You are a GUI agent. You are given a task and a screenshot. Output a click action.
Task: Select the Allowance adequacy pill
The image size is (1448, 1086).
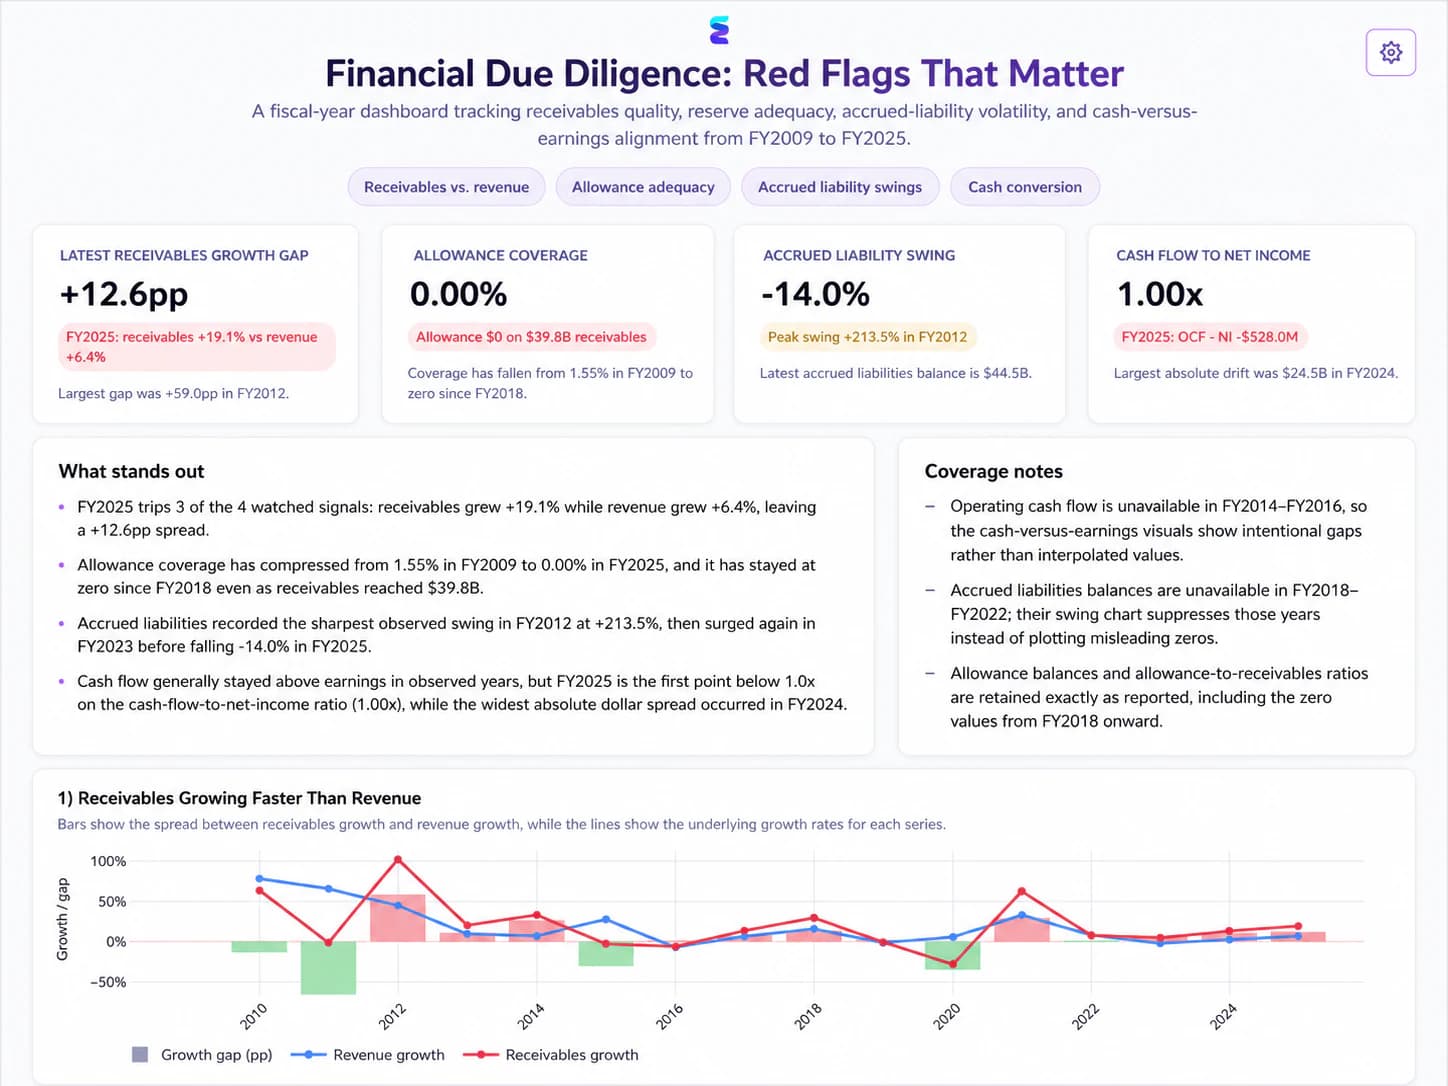pos(643,187)
